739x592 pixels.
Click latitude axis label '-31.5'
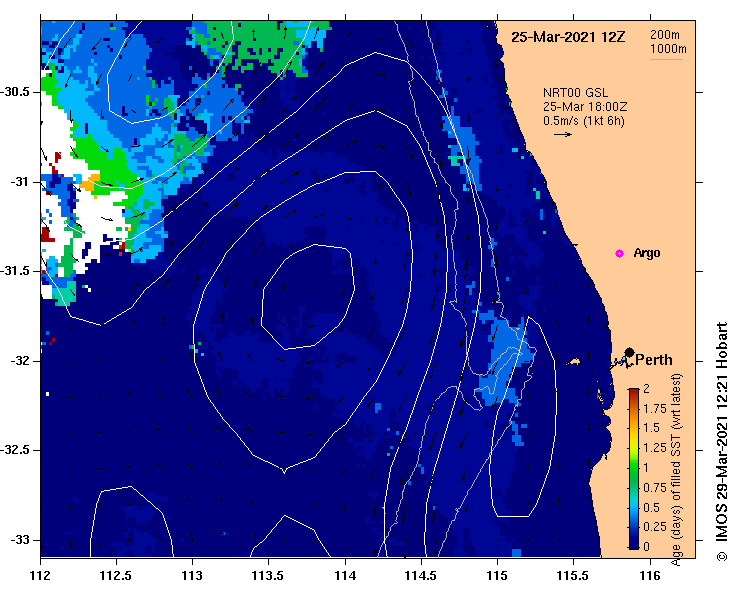coord(15,271)
